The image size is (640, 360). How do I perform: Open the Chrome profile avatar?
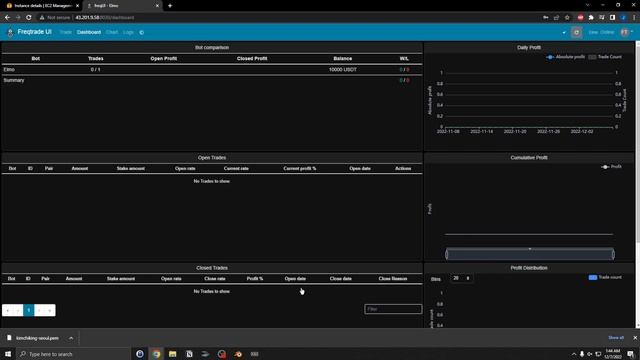coord(623,18)
